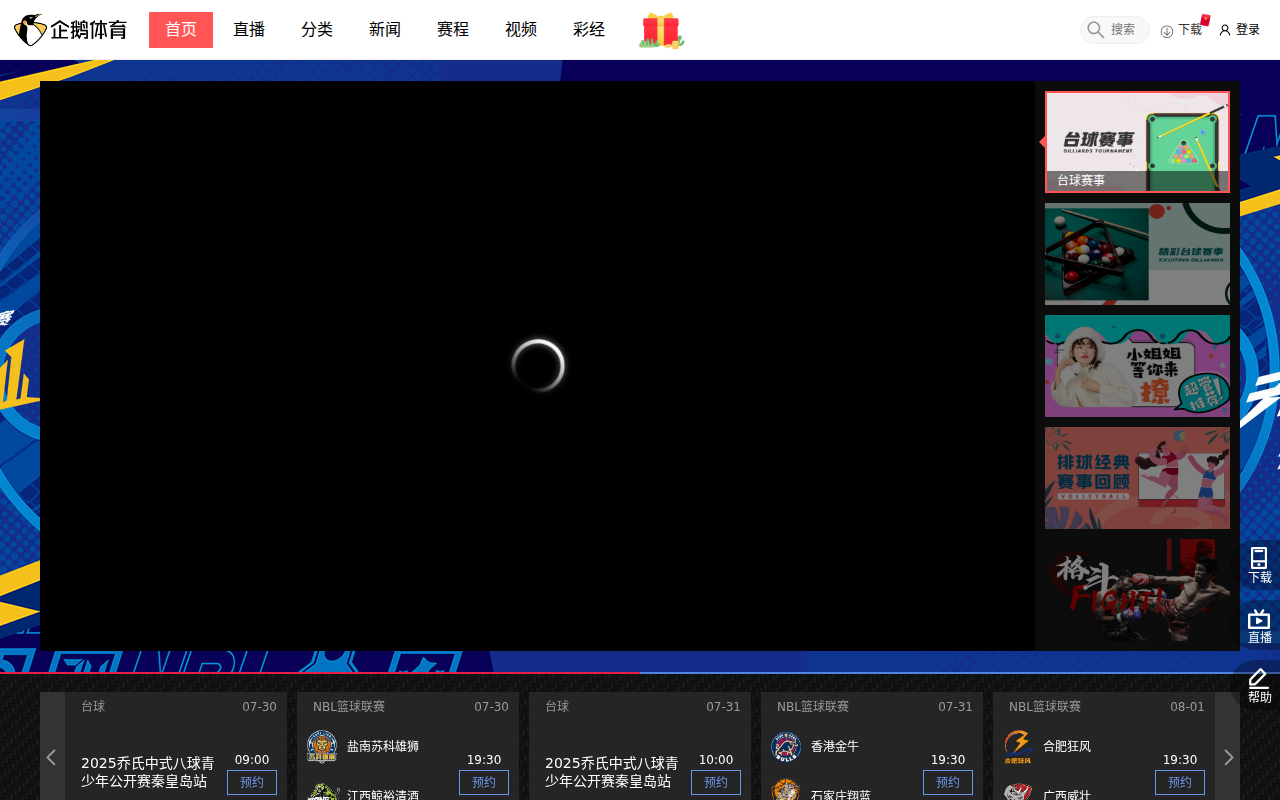Click the loading video player area

[537, 366]
